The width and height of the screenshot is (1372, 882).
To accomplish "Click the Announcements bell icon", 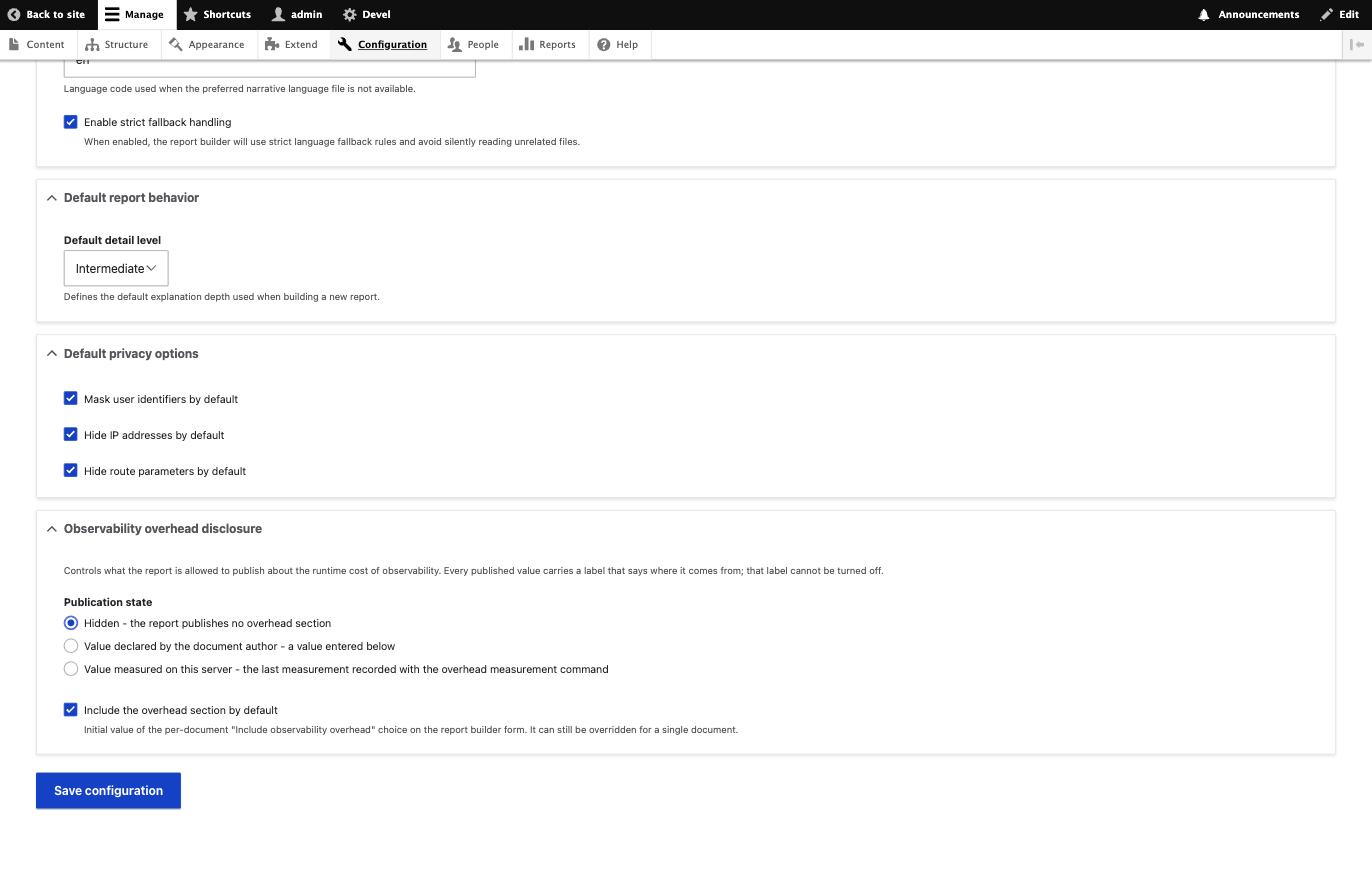I will (1204, 15).
